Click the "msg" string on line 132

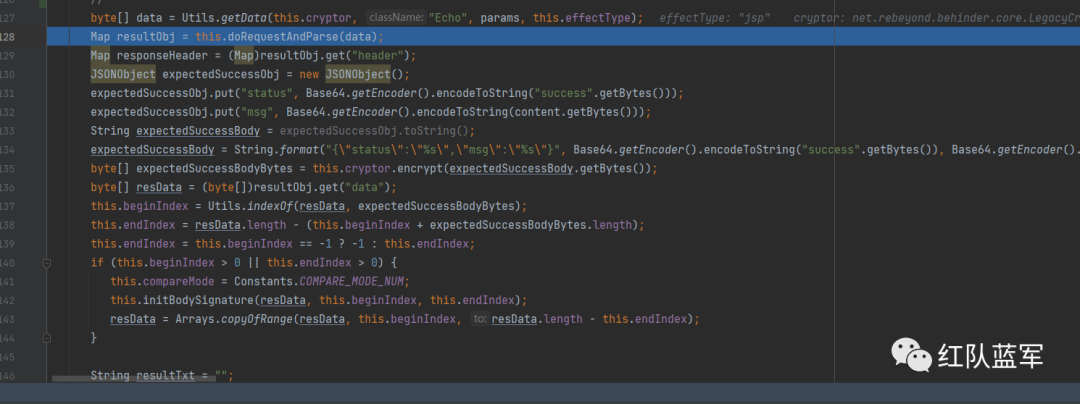(256, 111)
